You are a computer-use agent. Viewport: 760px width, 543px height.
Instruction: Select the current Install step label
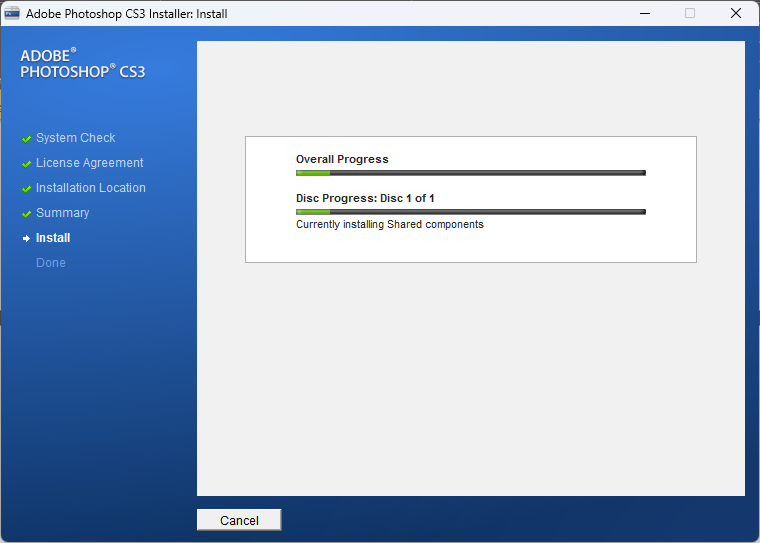[53, 238]
